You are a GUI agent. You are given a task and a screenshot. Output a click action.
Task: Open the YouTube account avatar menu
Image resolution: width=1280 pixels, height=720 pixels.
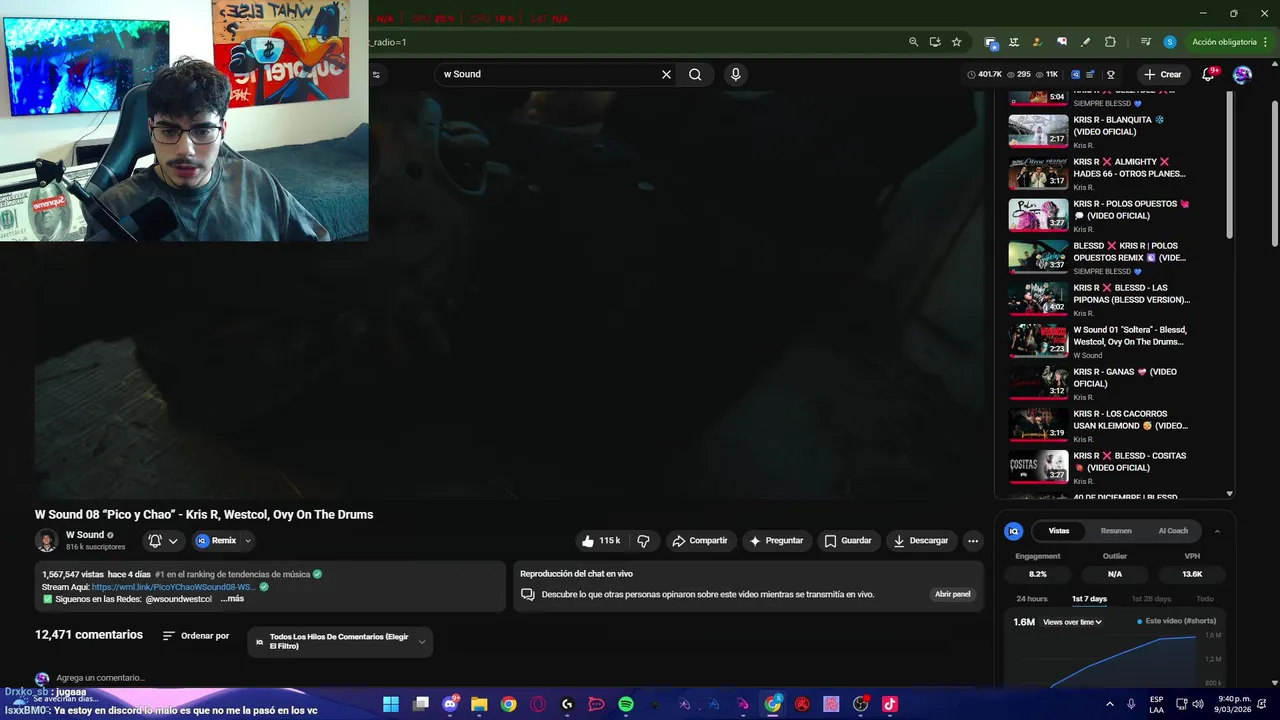[x=1242, y=74]
